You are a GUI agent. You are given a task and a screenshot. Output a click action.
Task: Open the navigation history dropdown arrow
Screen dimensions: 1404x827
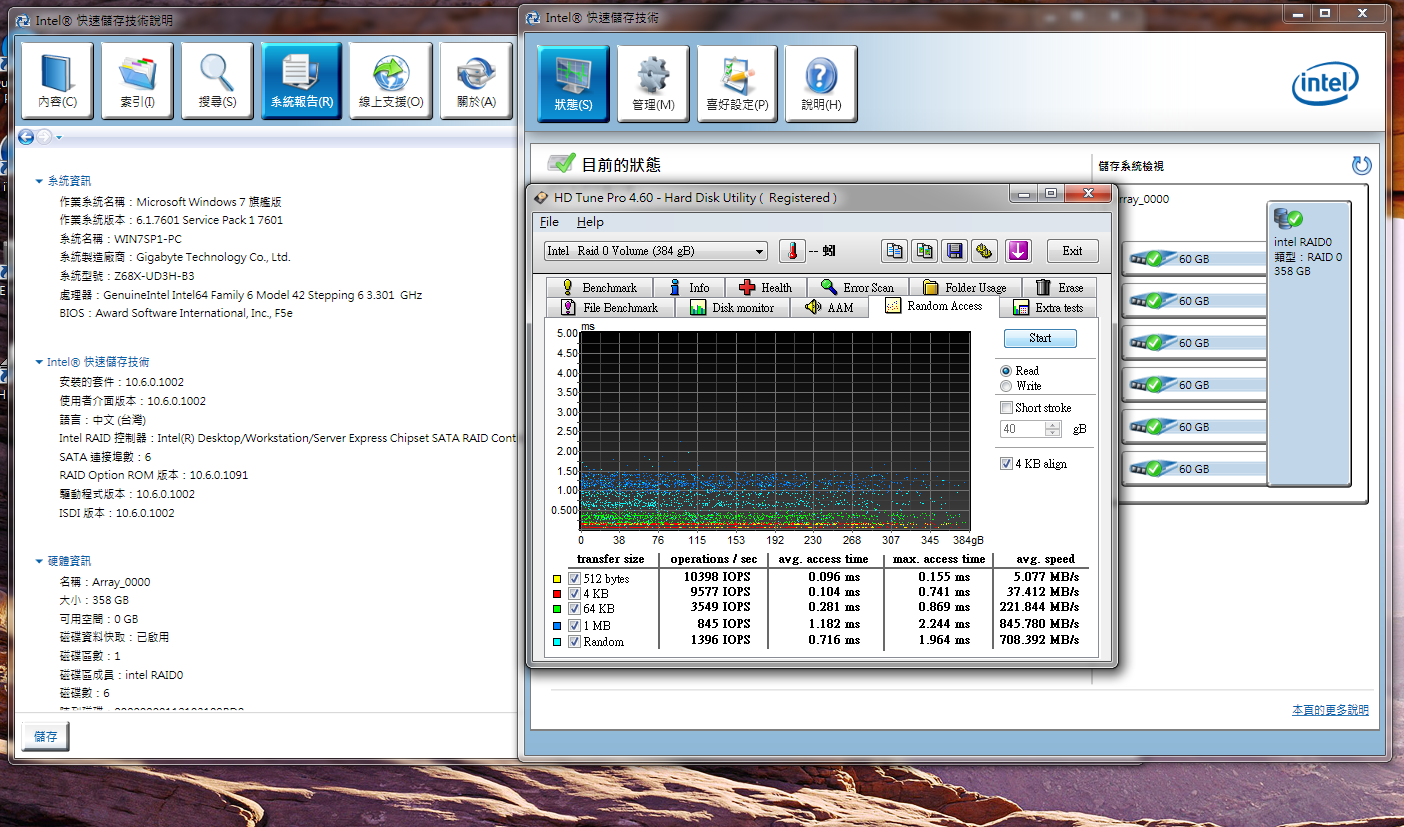[59, 138]
